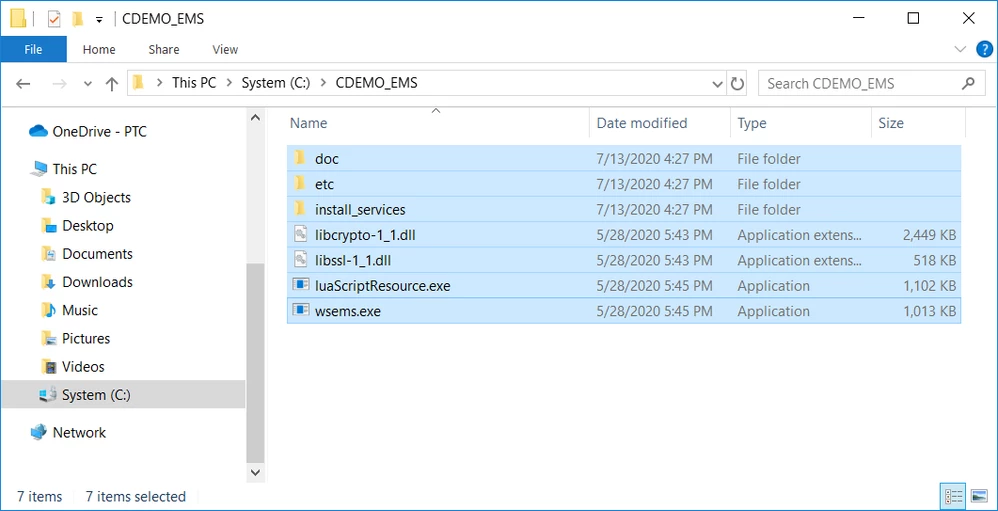Screen dimensions: 998x511
Task: Go up one folder level
Action: (x=112, y=83)
